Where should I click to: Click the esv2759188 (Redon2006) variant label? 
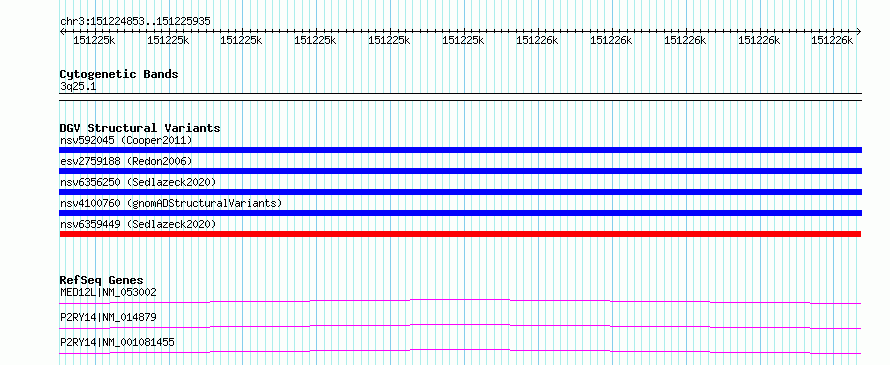(x=126, y=161)
